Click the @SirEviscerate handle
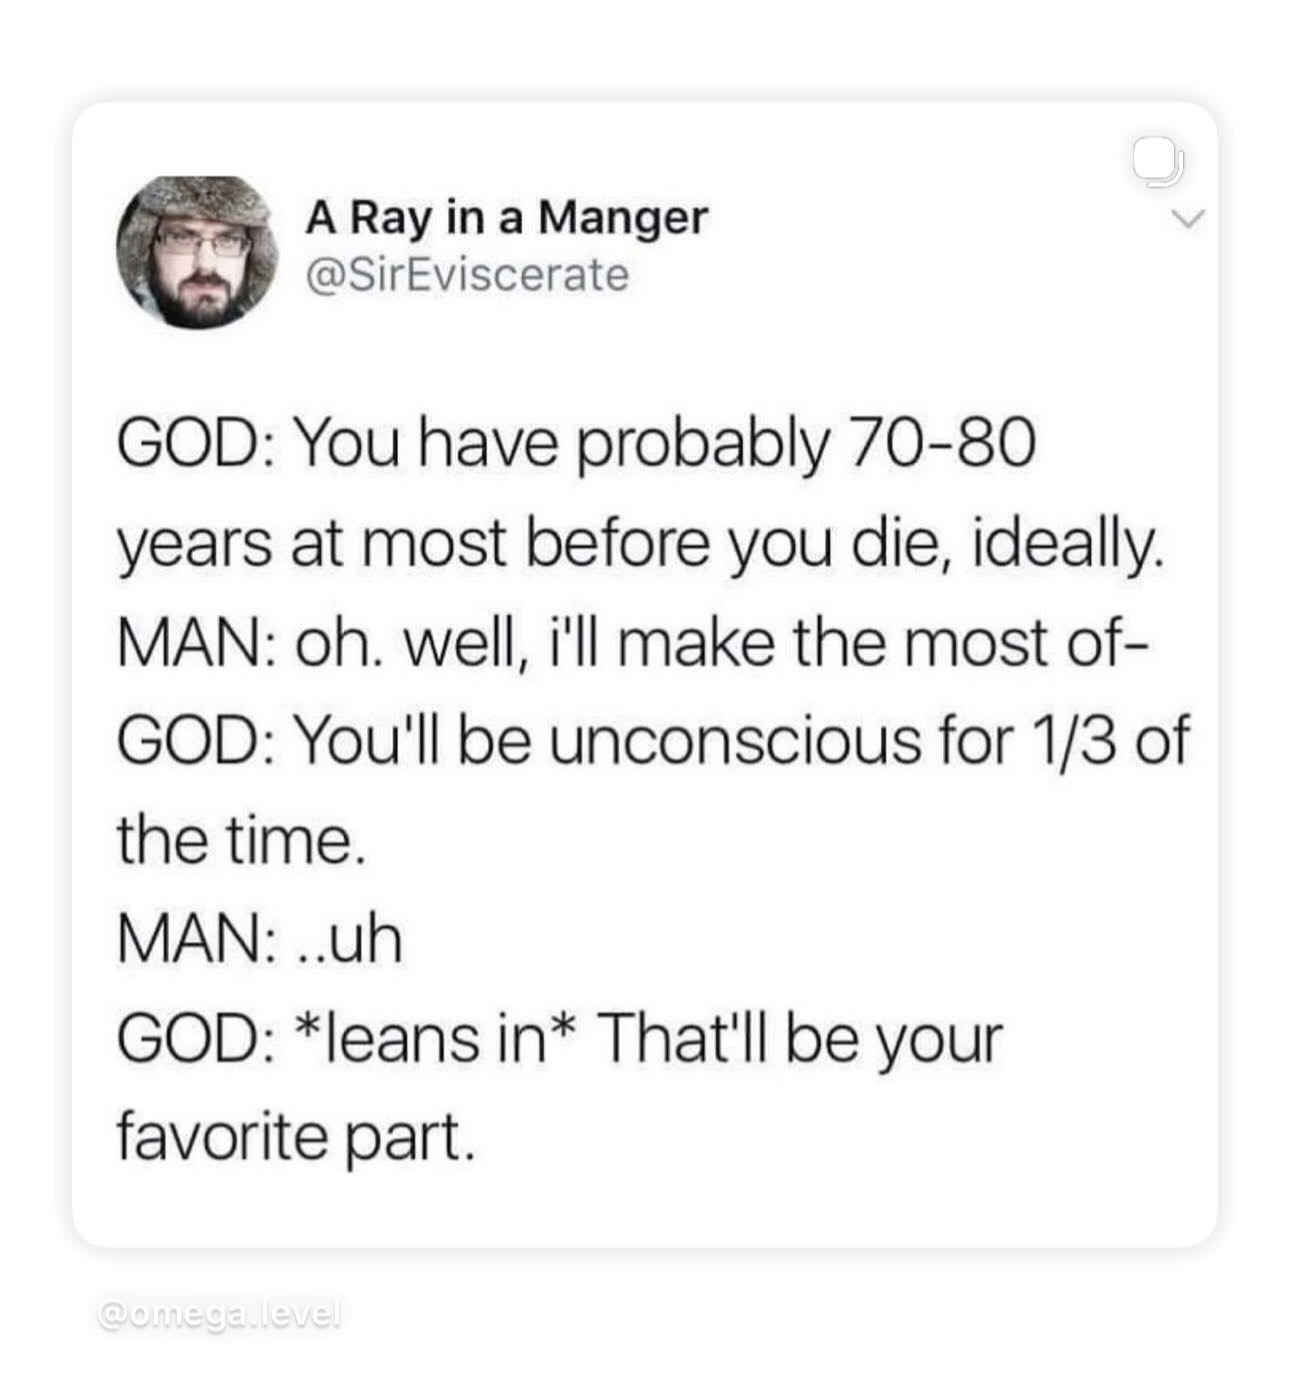 [467, 275]
